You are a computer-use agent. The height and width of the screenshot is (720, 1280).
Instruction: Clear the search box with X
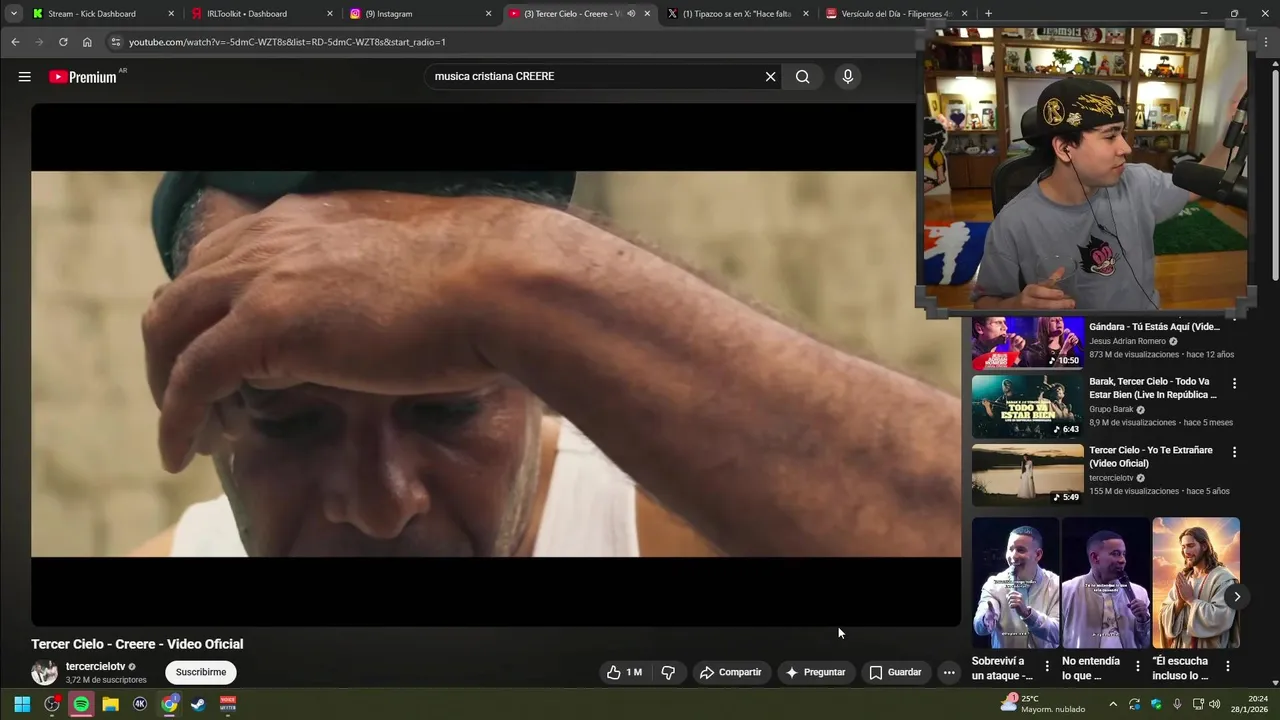pyautogui.click(x=770, y=77)
